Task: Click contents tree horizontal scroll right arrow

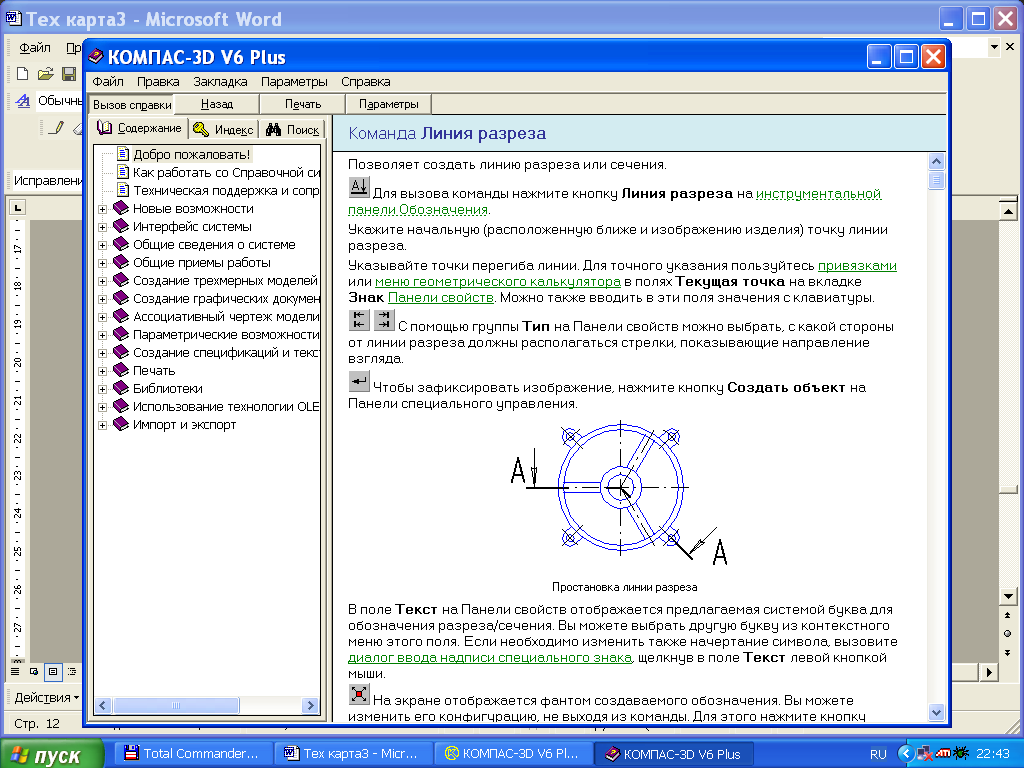Action: (x=311, y=705)
